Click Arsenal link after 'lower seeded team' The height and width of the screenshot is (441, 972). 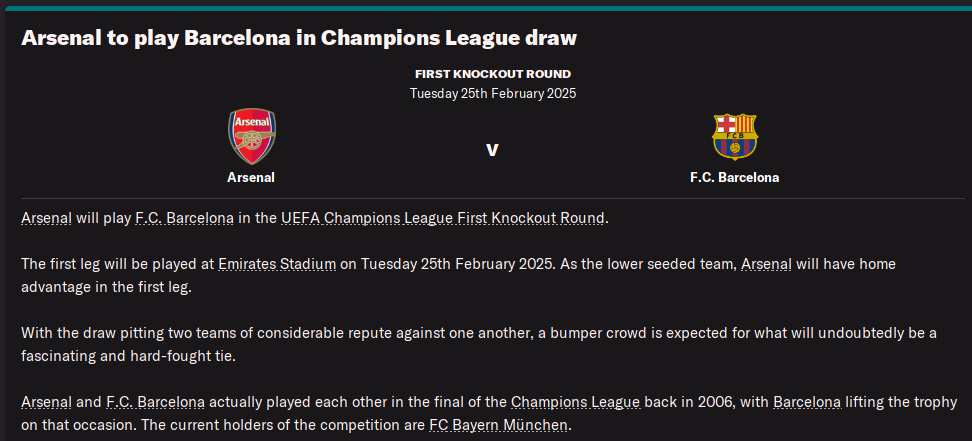766,264
